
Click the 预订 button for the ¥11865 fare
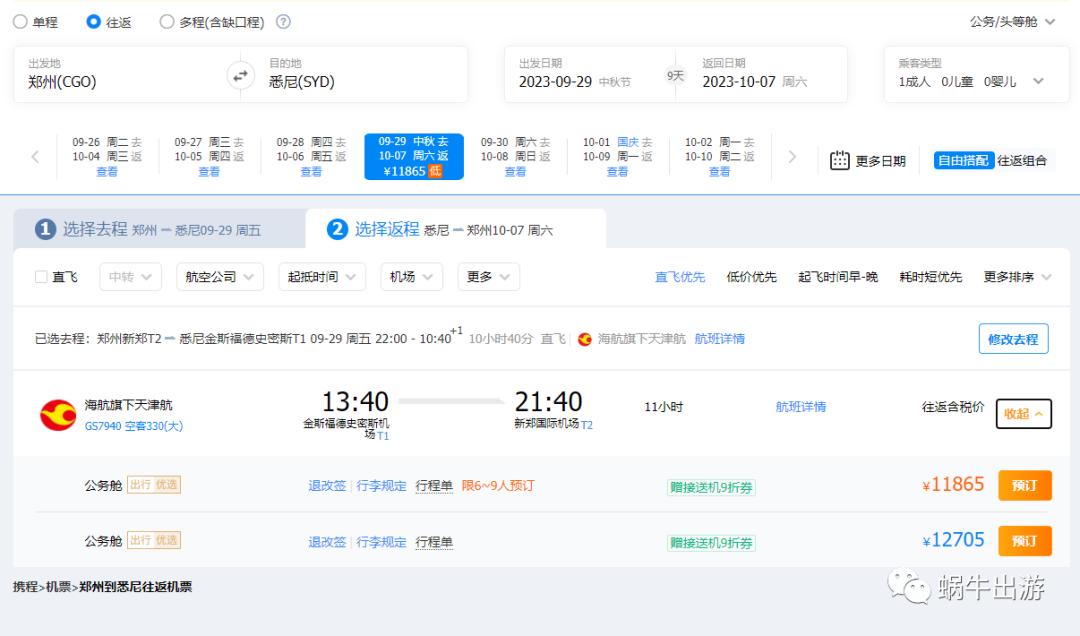1024,487
